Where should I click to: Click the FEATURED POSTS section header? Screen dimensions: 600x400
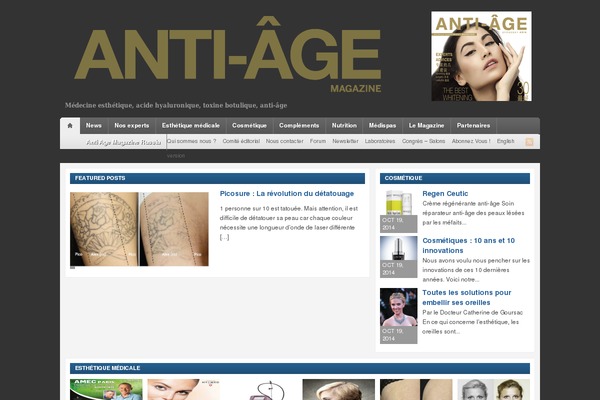217,178
